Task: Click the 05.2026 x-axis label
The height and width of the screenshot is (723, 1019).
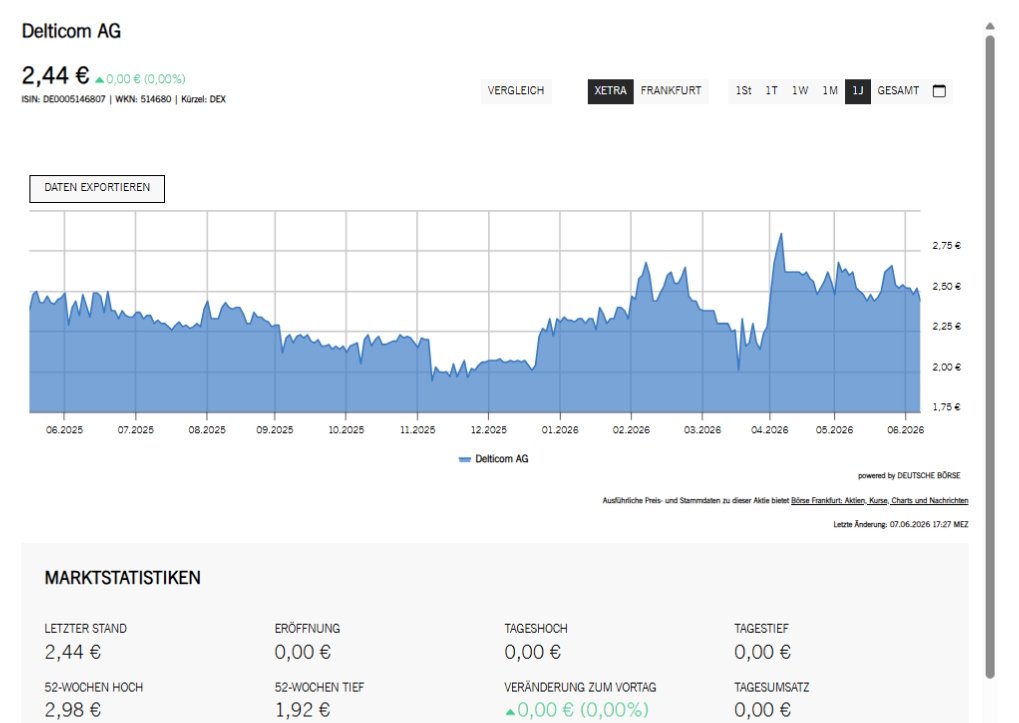Action: tap(834, 430)
